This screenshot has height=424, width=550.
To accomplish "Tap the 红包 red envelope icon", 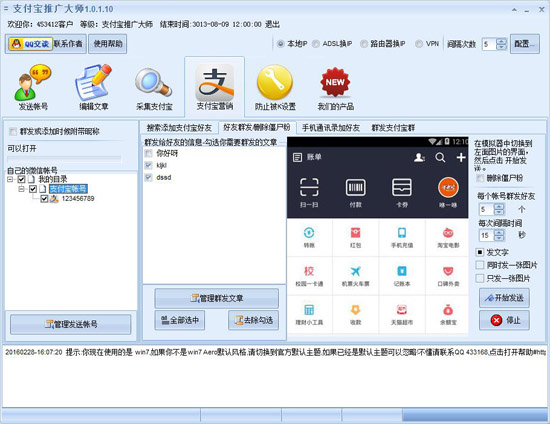I will tap(355, 233).
